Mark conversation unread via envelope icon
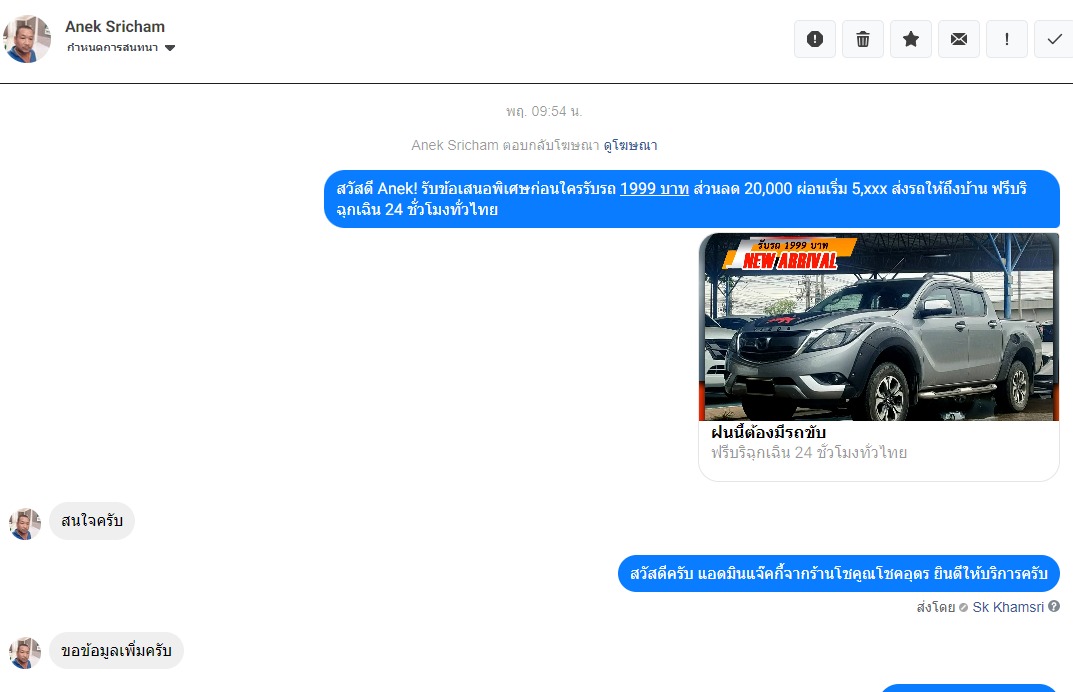The height and width of the screenshot is (692, 1073). [958, 39]
